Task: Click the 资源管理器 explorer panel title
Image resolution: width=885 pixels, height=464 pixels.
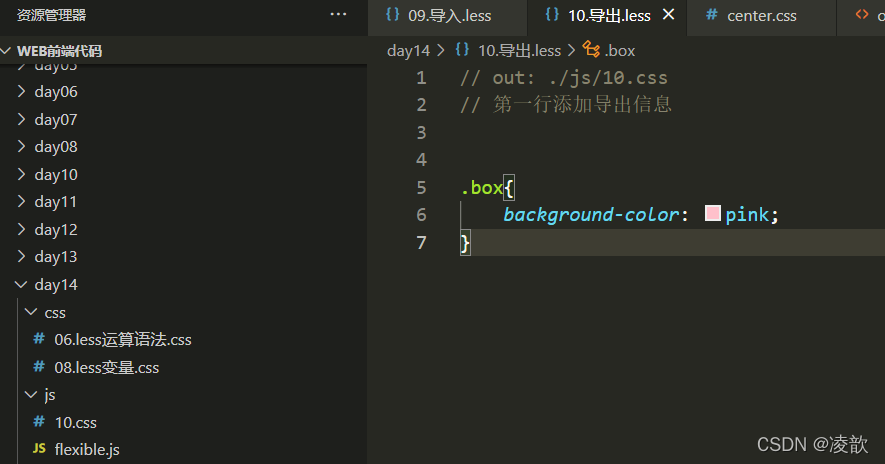Action: [x=51, y=15]
